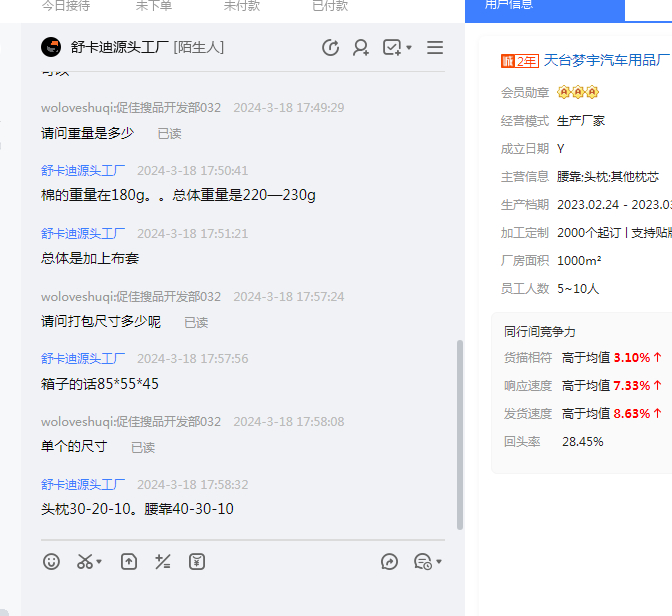Viewport: 672px width, 616px height.
Task: Click the refresh history icon in header
Action: pos(331,48)
